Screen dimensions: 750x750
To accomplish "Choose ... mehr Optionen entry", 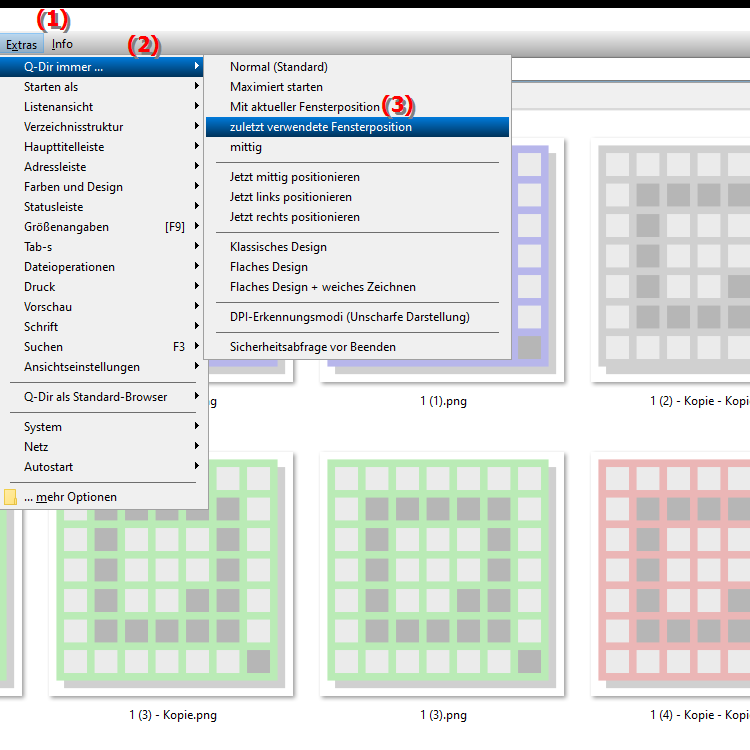I will click(x=101, y=497).
